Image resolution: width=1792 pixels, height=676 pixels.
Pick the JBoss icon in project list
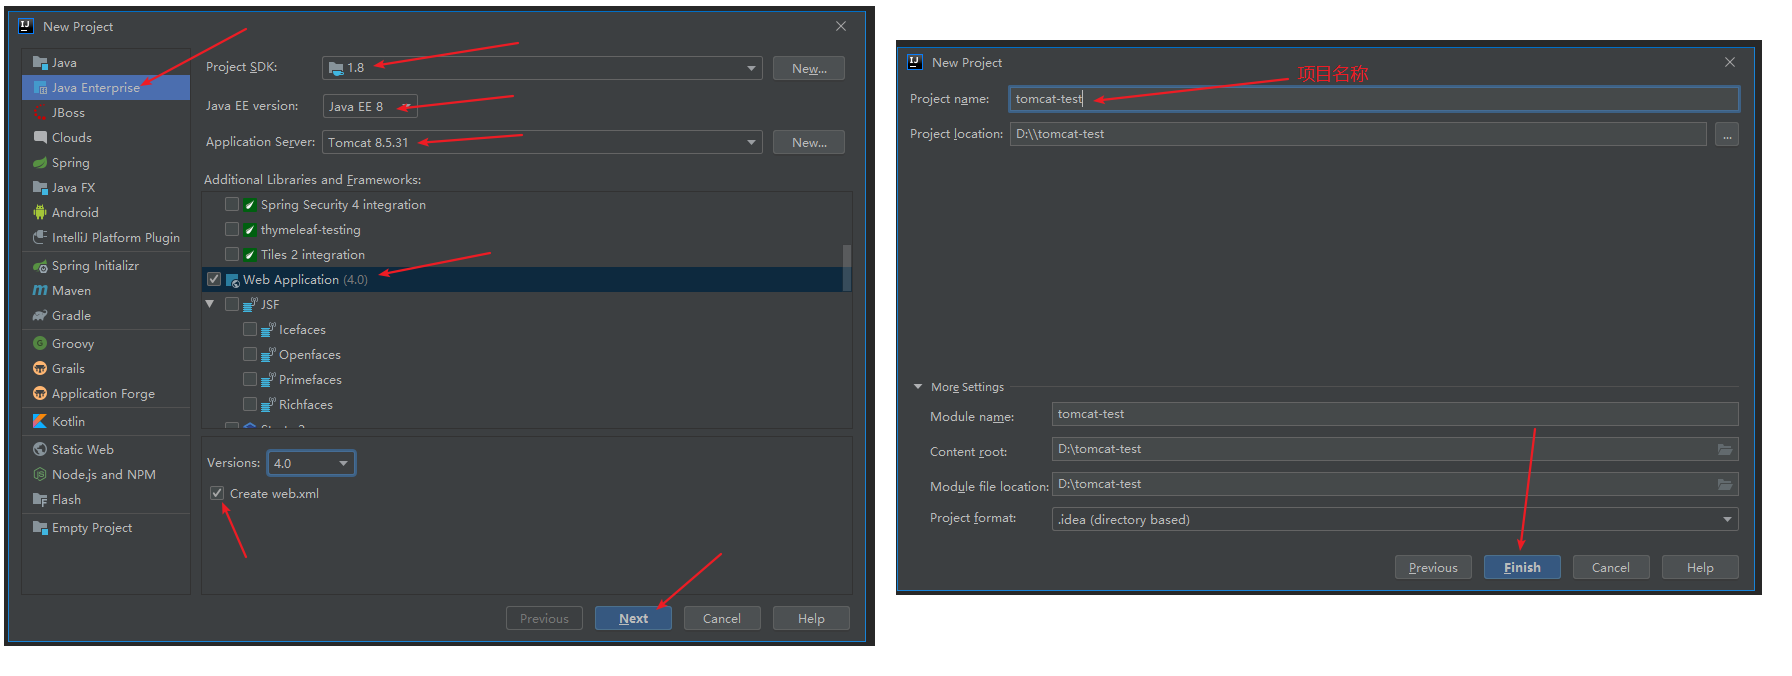click(x=40, y=113)
